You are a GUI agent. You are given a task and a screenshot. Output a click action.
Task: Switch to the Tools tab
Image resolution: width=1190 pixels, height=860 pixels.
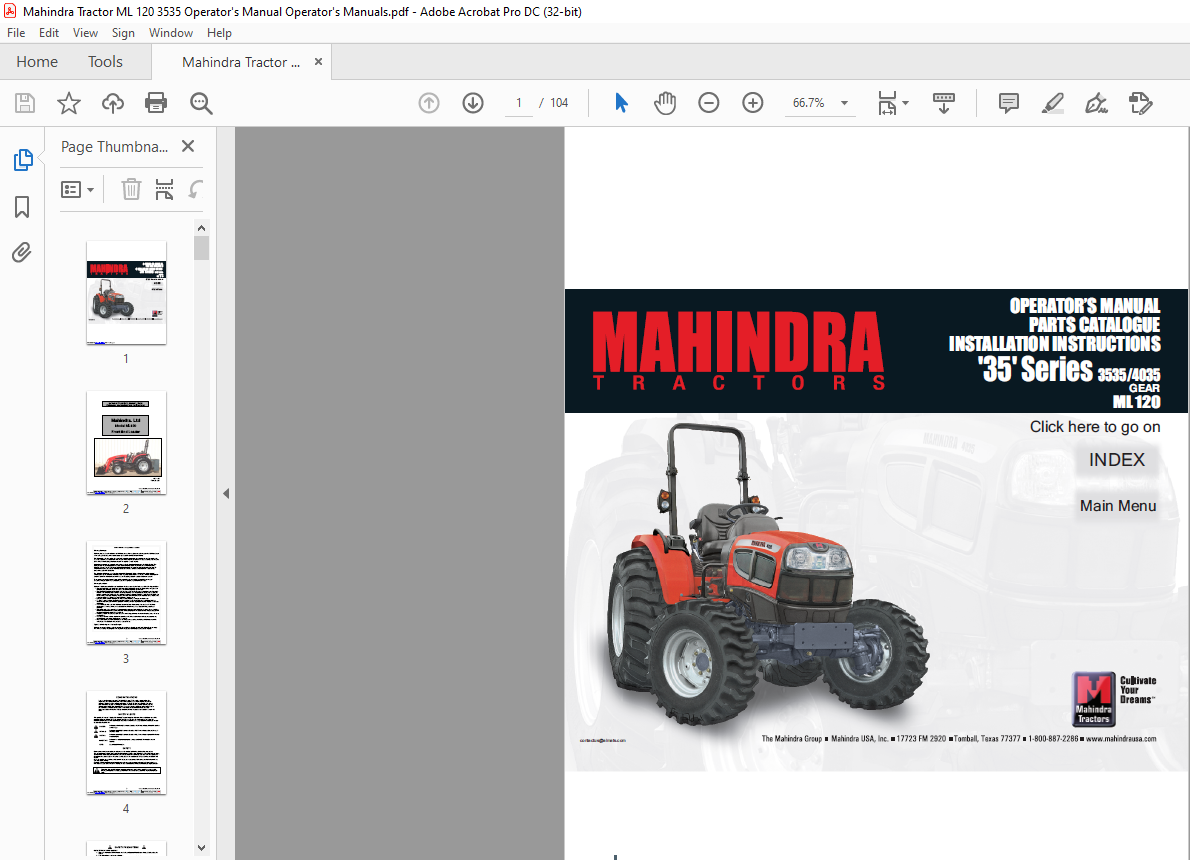point(105,61)
